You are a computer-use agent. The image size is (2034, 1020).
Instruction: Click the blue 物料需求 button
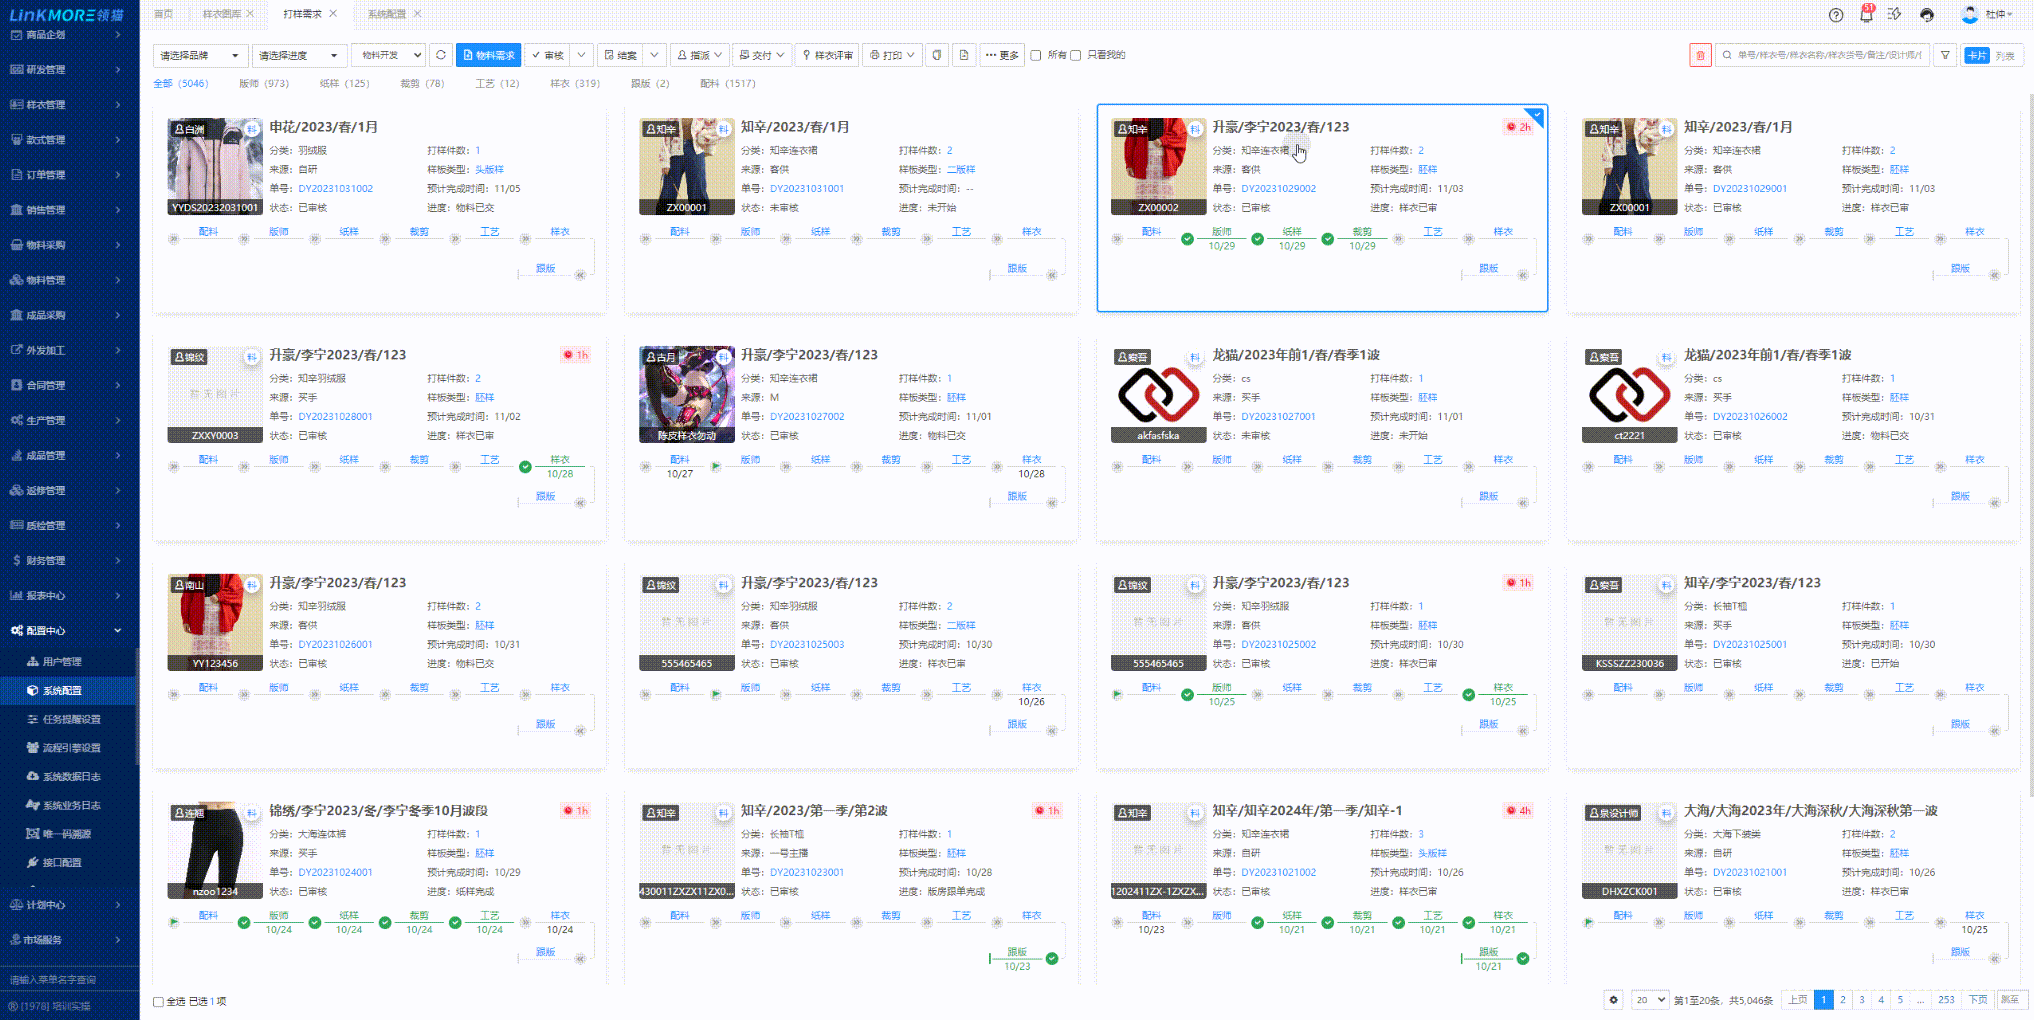coord(488,56)
